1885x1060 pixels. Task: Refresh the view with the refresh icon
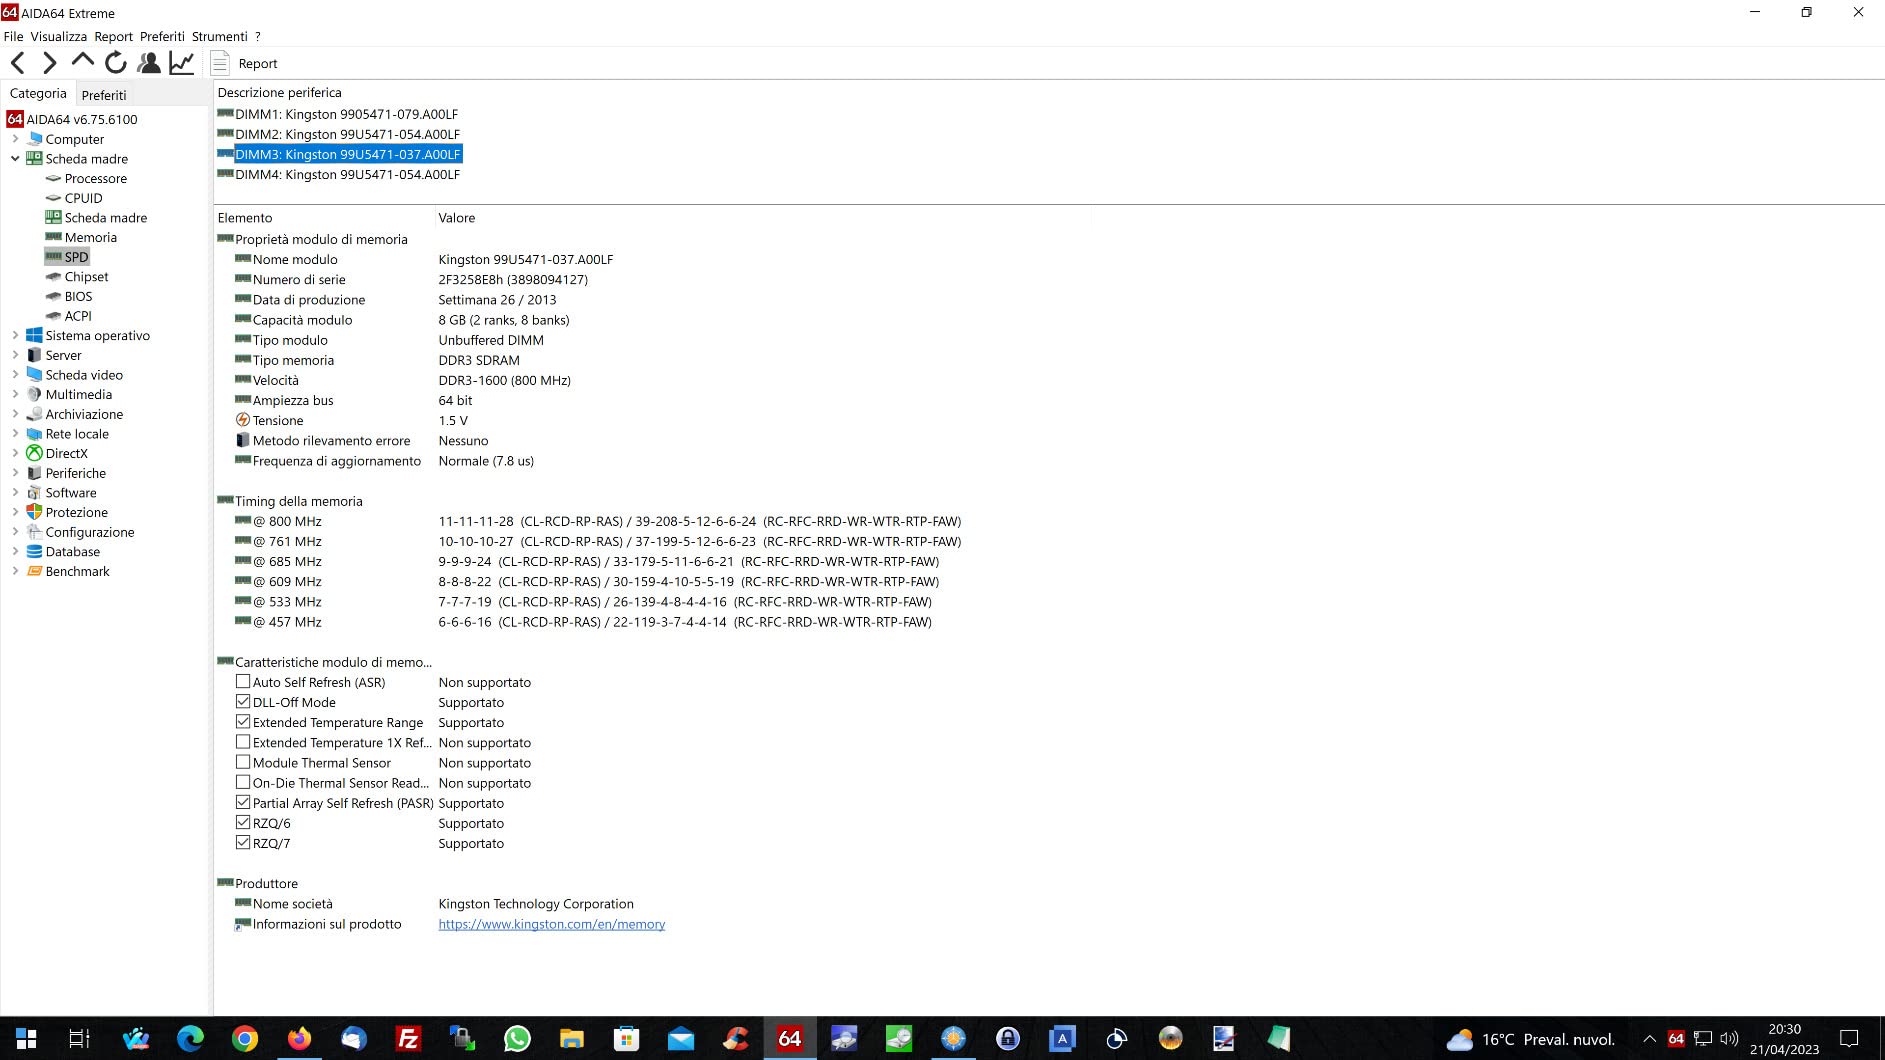click(x=116, y=63)
